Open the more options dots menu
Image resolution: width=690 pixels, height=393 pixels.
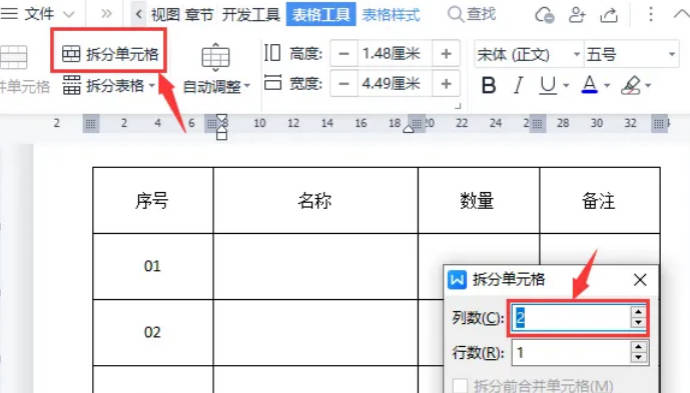click(x=650, y=14)
